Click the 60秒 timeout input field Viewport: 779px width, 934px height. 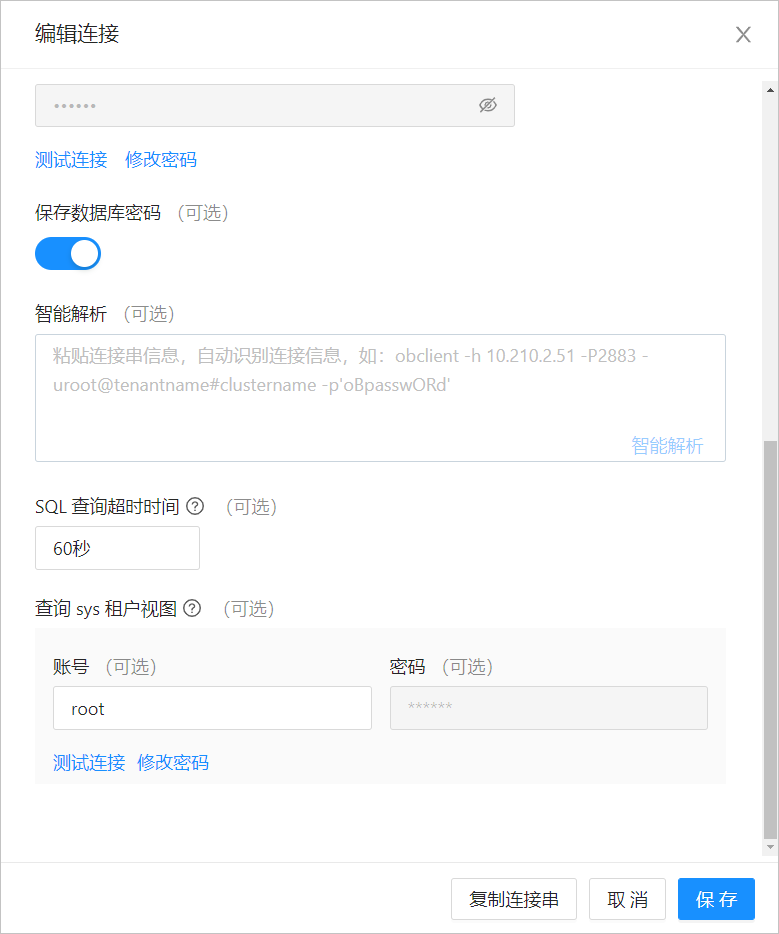click(x=117, y=548)
